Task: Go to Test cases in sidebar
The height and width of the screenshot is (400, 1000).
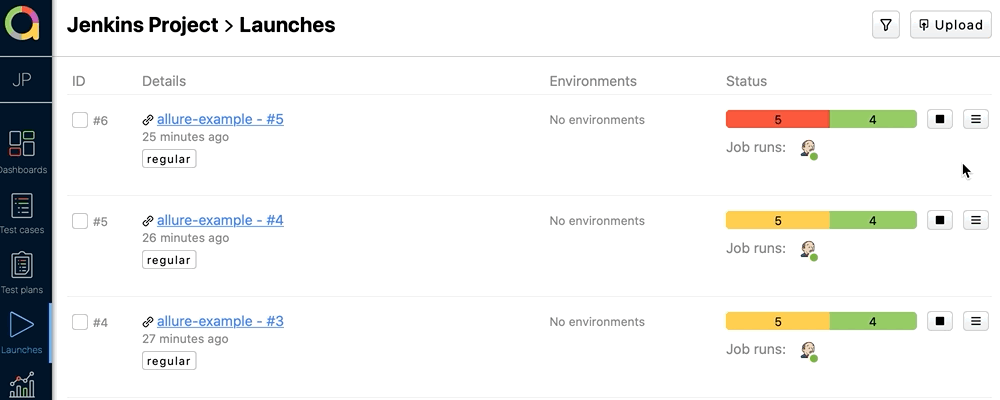Action: click(x=22, y=212)
